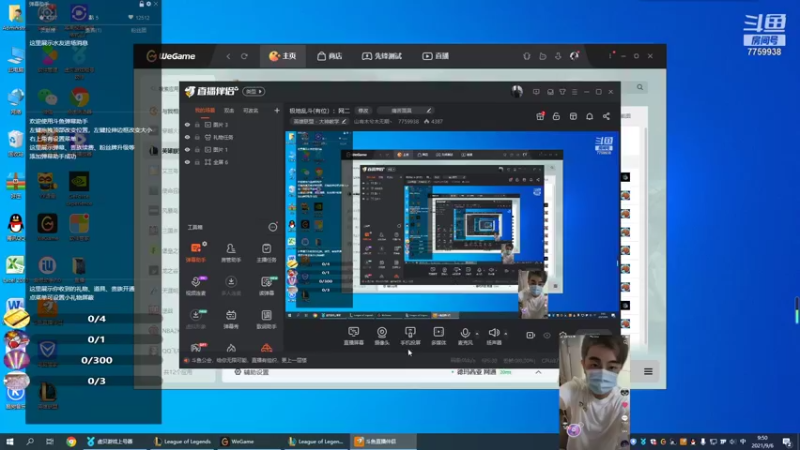Image resolution: width=800 pixels, height=450 pixels.
Task: Open the QQ penguin desktop icon
Action: click(16, 227)
